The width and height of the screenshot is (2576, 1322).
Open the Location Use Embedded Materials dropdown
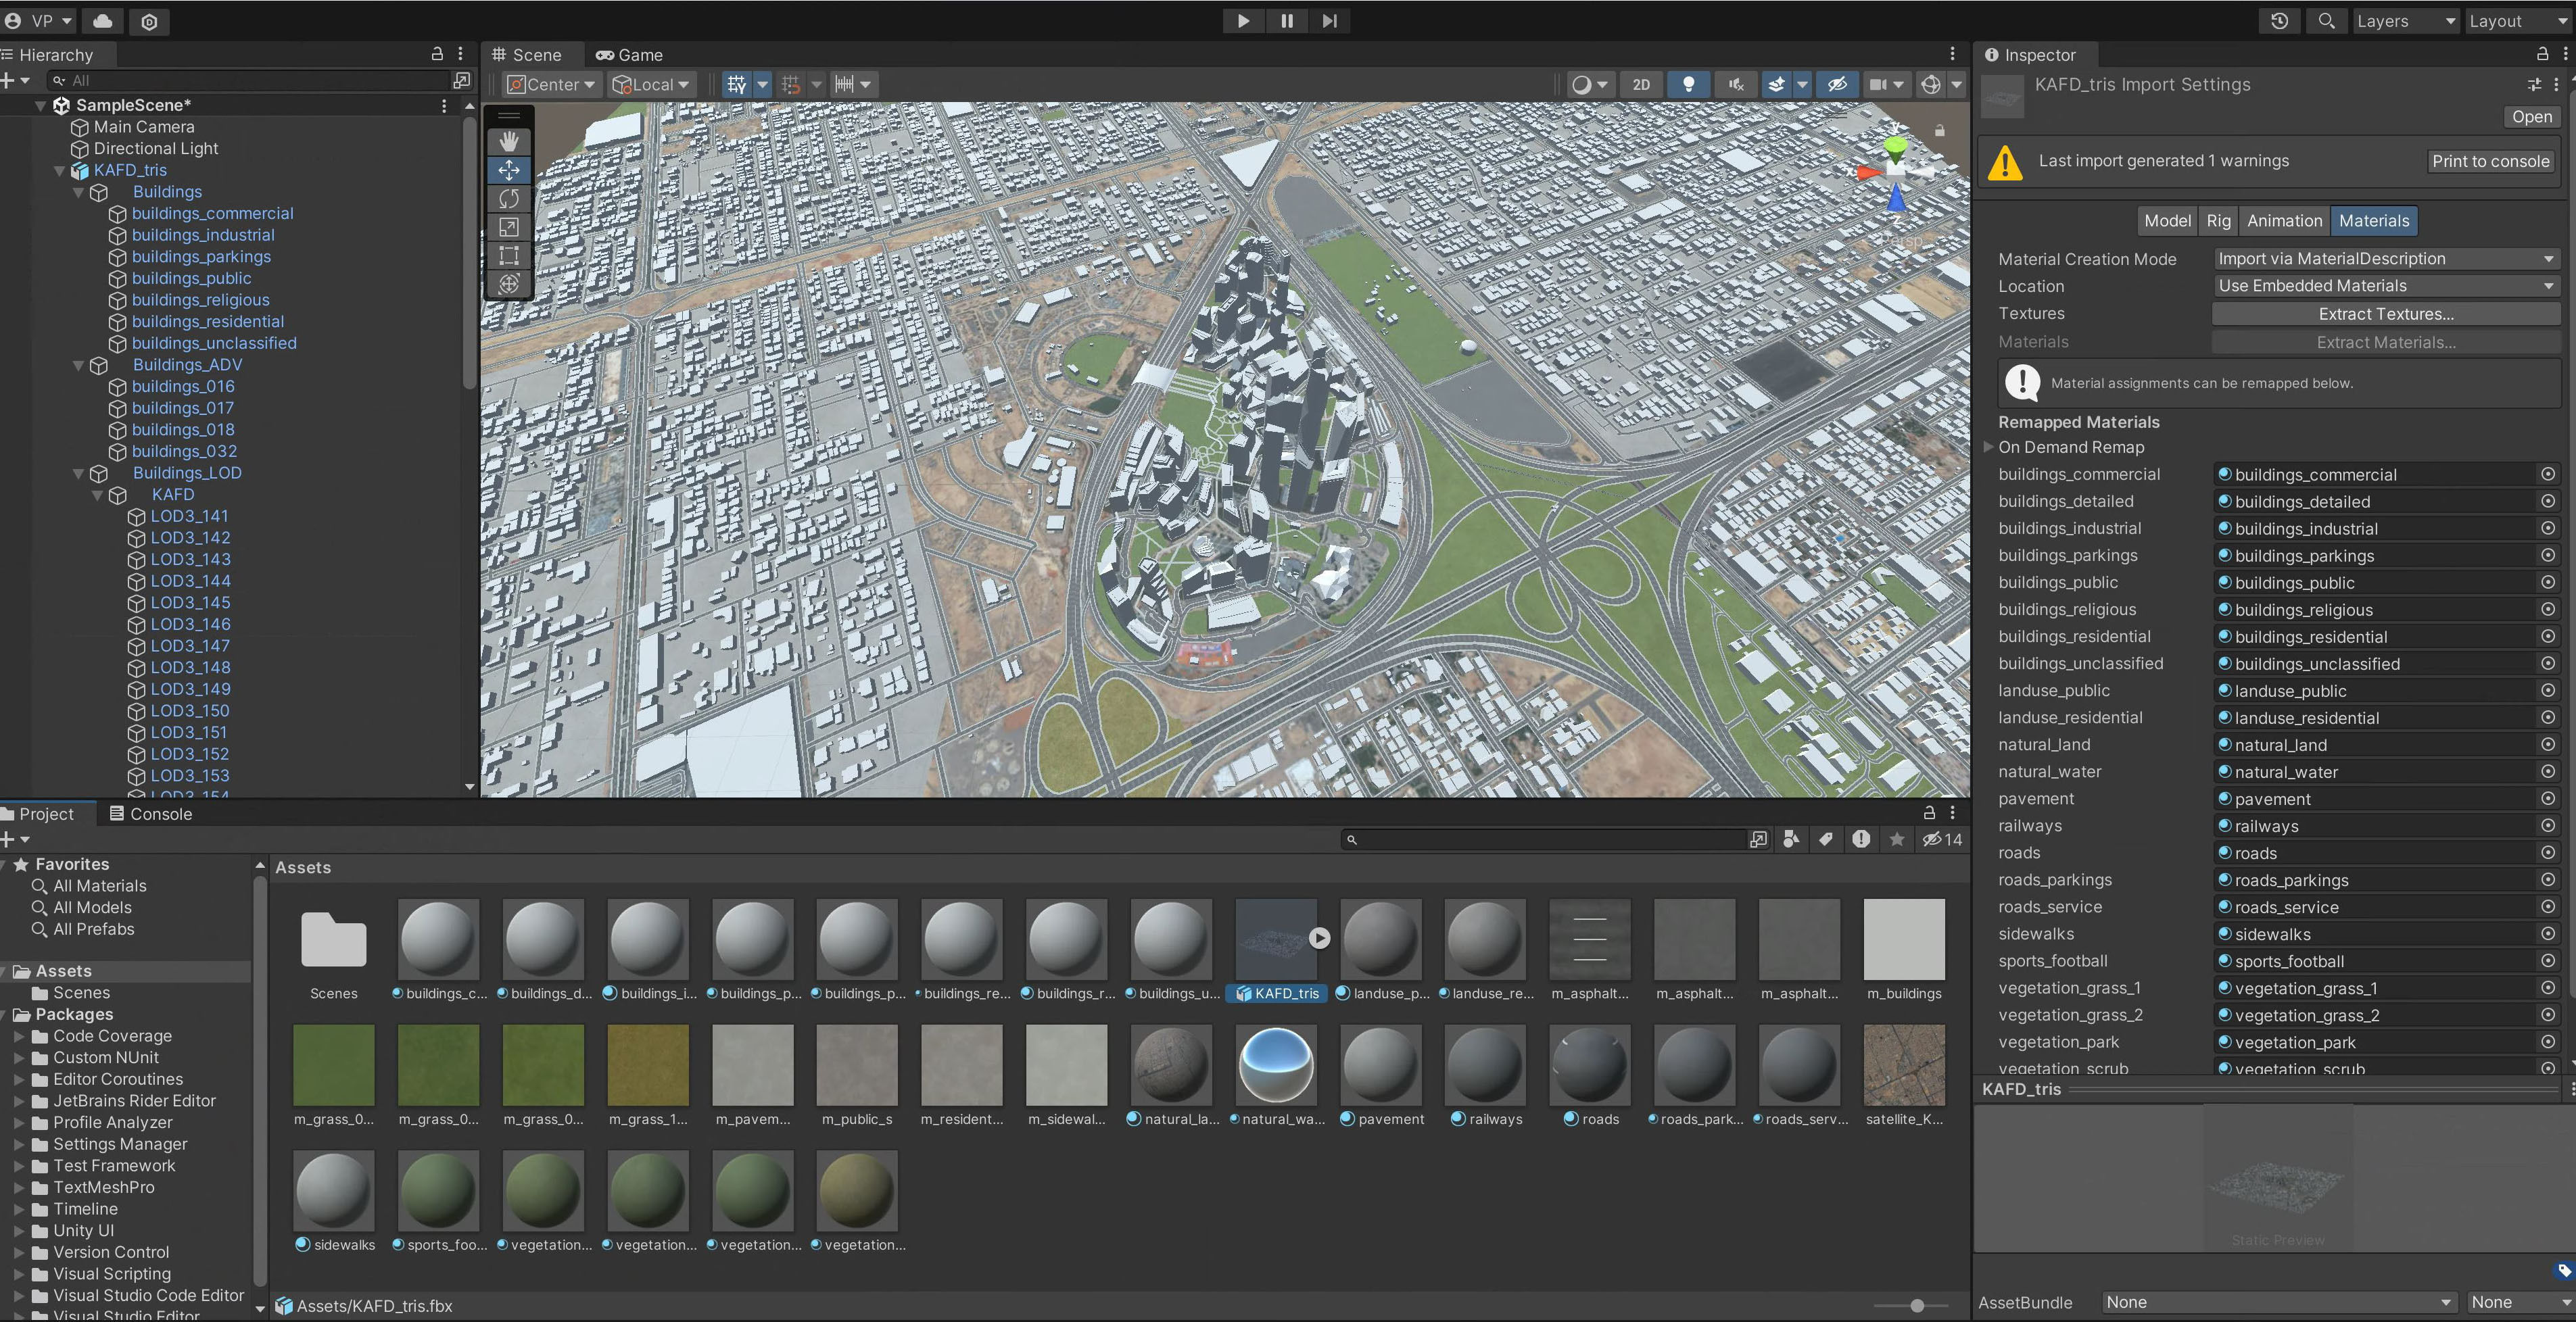(2386, 286)
